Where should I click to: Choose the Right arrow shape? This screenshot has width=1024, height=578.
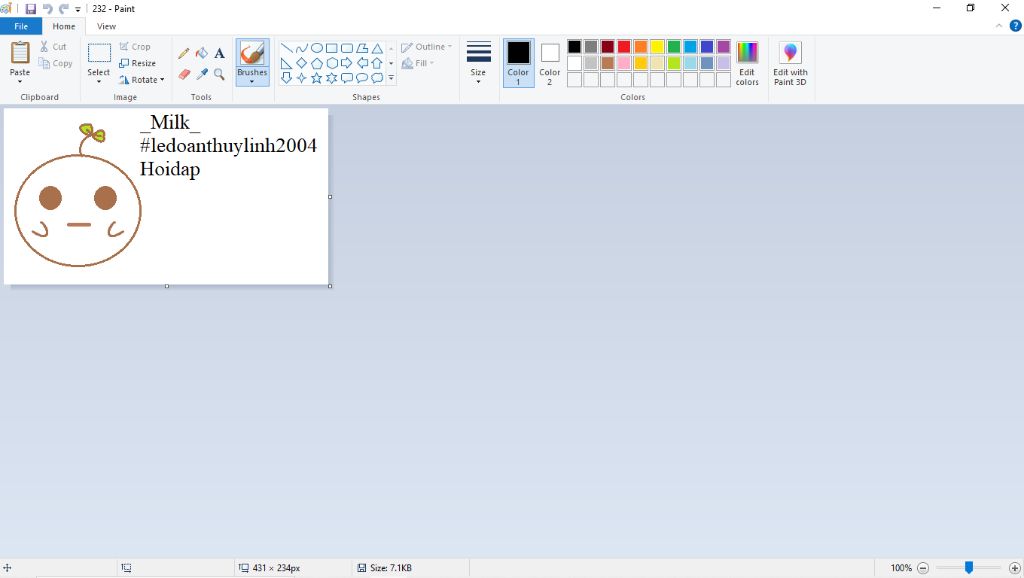pyautogui.click(x=347, y=63)
